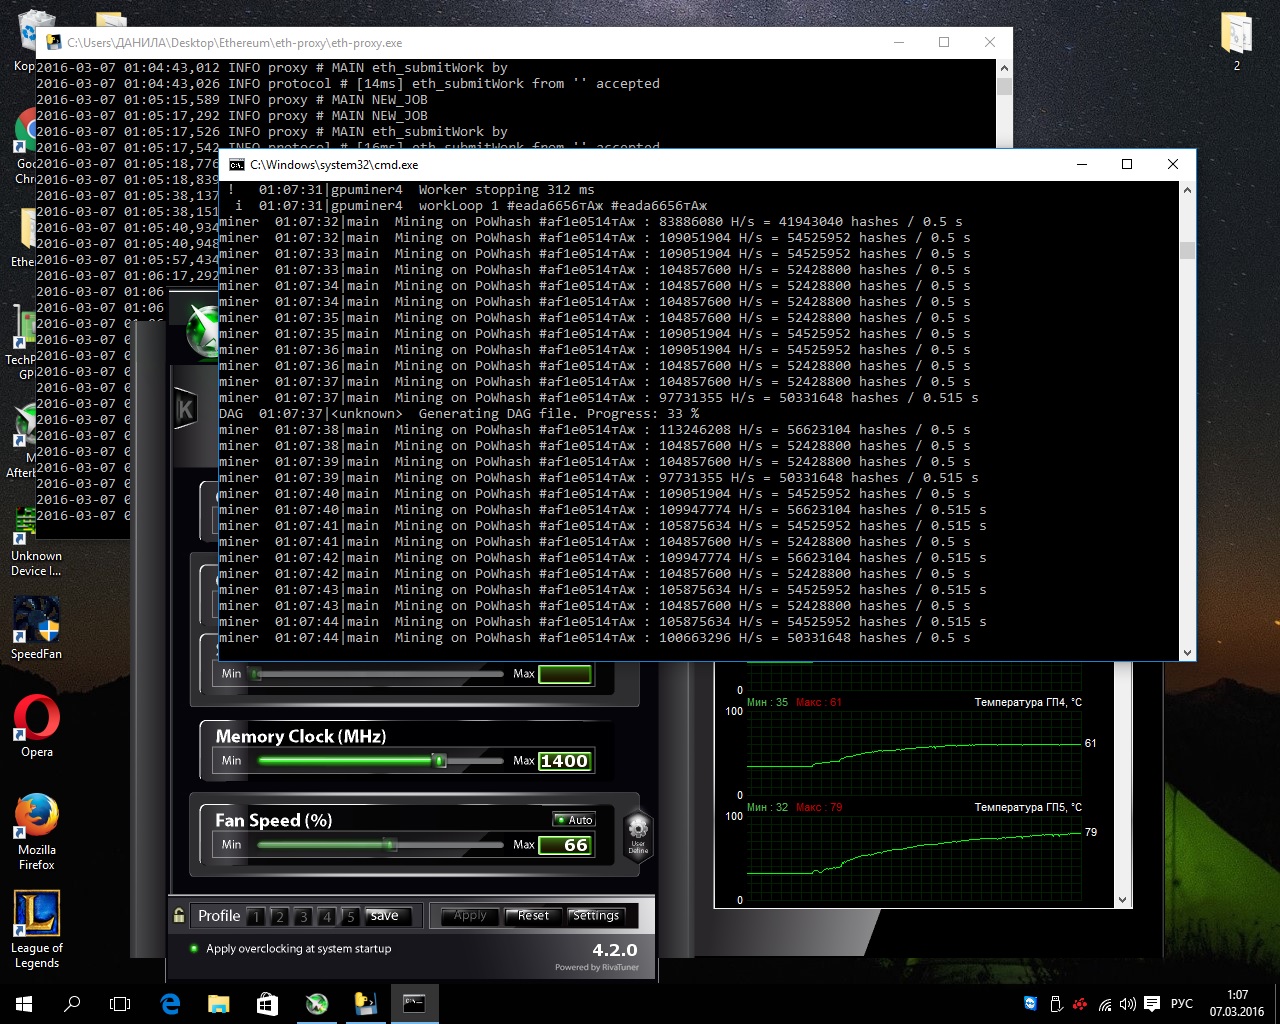Screen dimensions: 1280x1024
Task: Open the volume tray icon
Action: (x=1128, y=1003)
